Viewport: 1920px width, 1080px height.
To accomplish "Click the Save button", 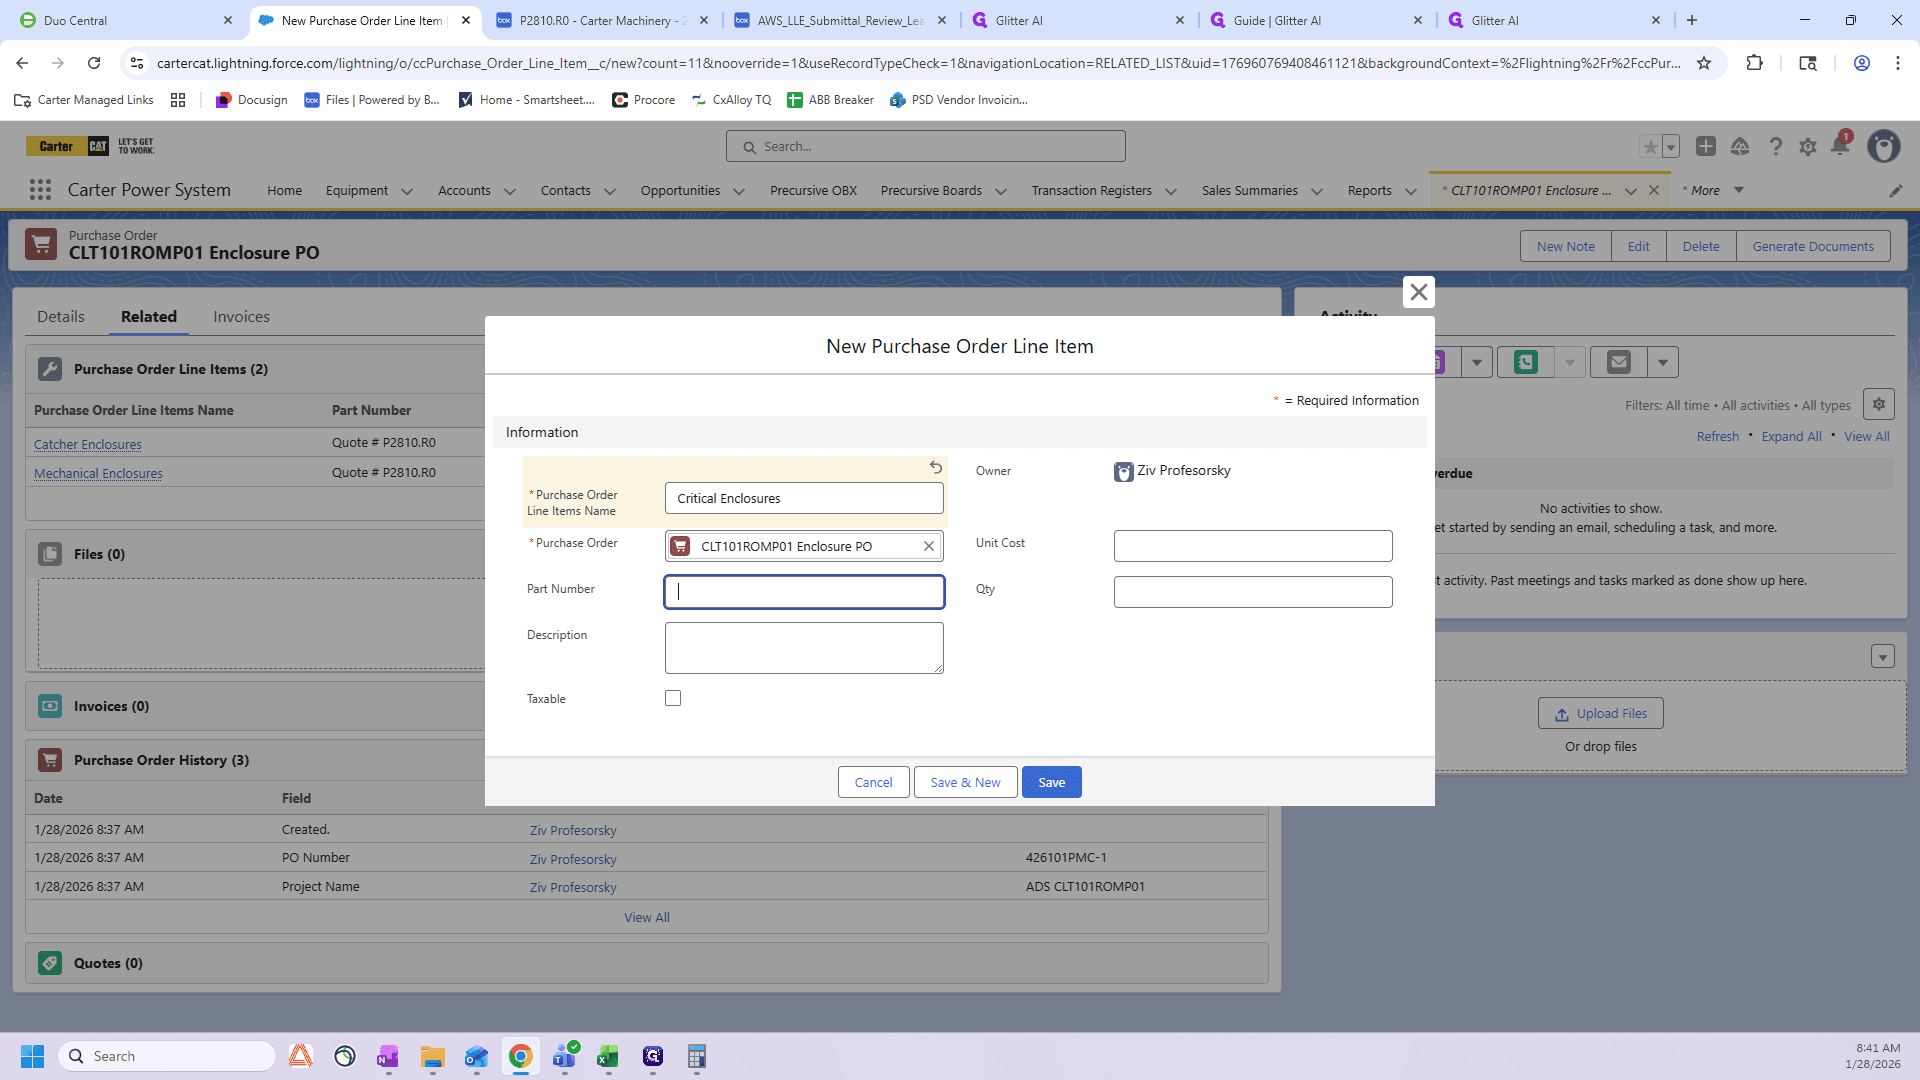I will tap(1051, 782).
